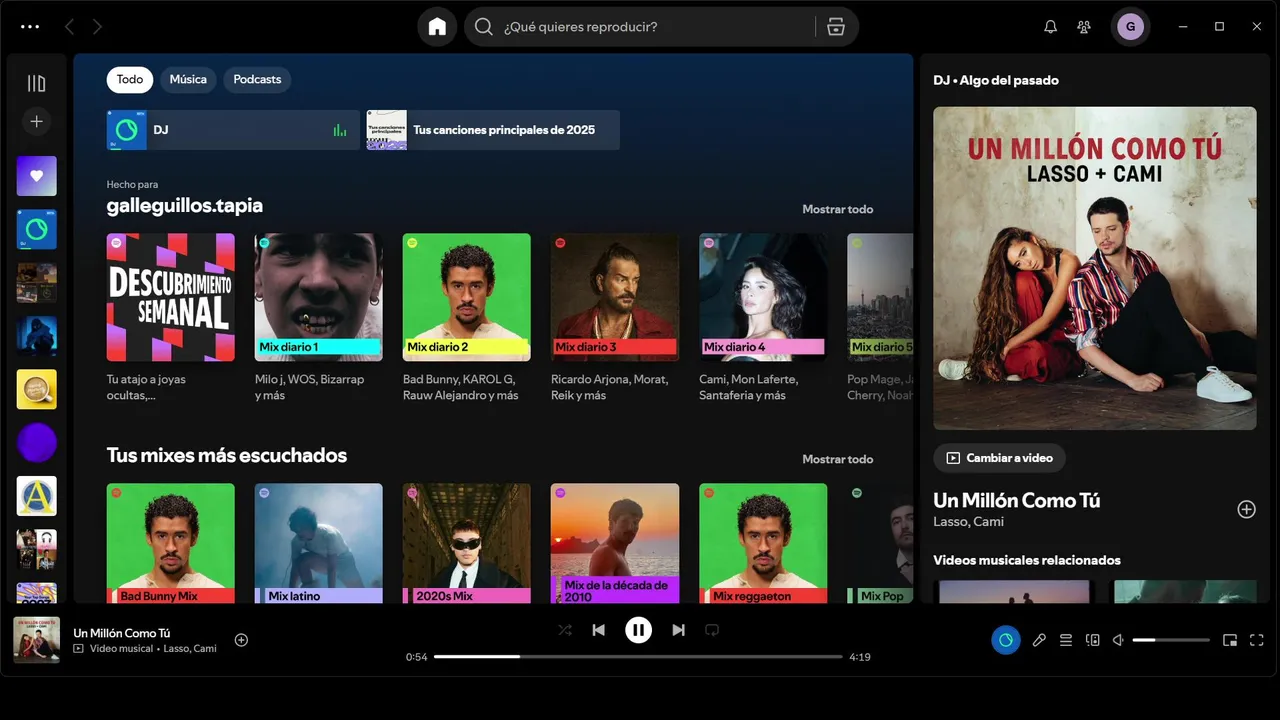Viewport: 1280px width, 720px height.
Task: Create a playlist with the sidebar plus
Action: click(x=37, y=121)
